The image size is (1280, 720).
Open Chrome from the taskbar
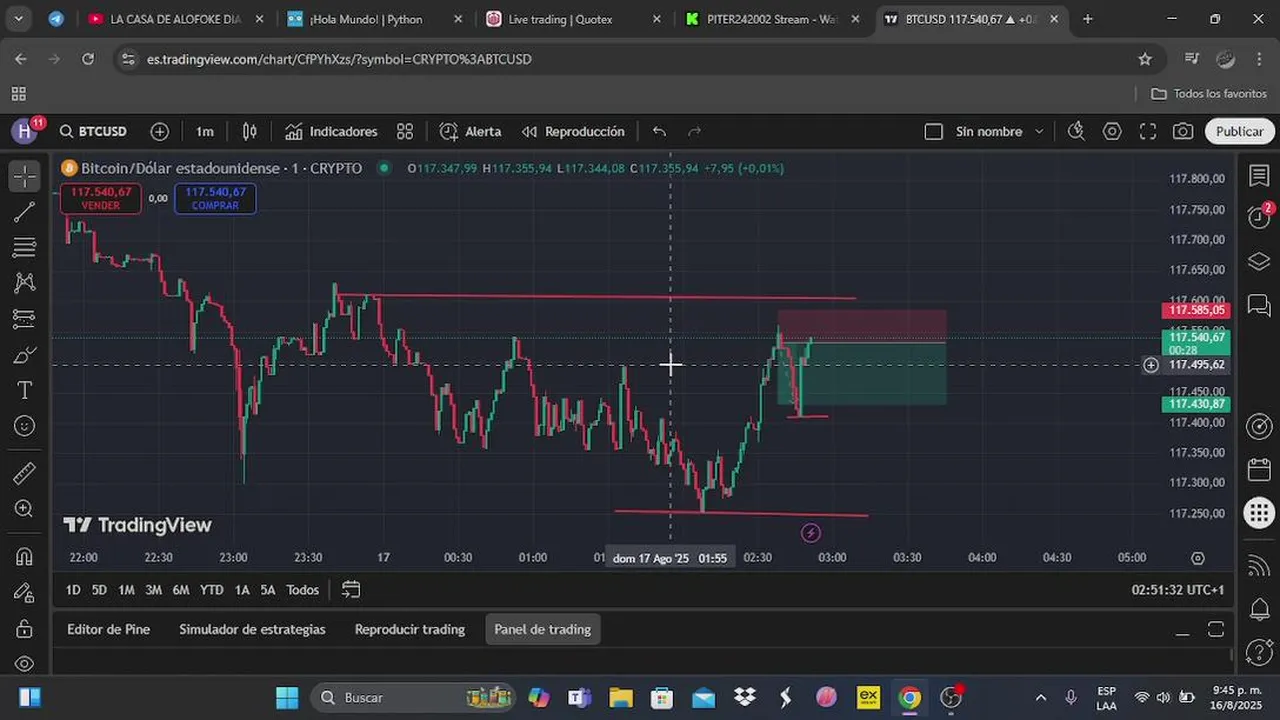click(909, 697)
